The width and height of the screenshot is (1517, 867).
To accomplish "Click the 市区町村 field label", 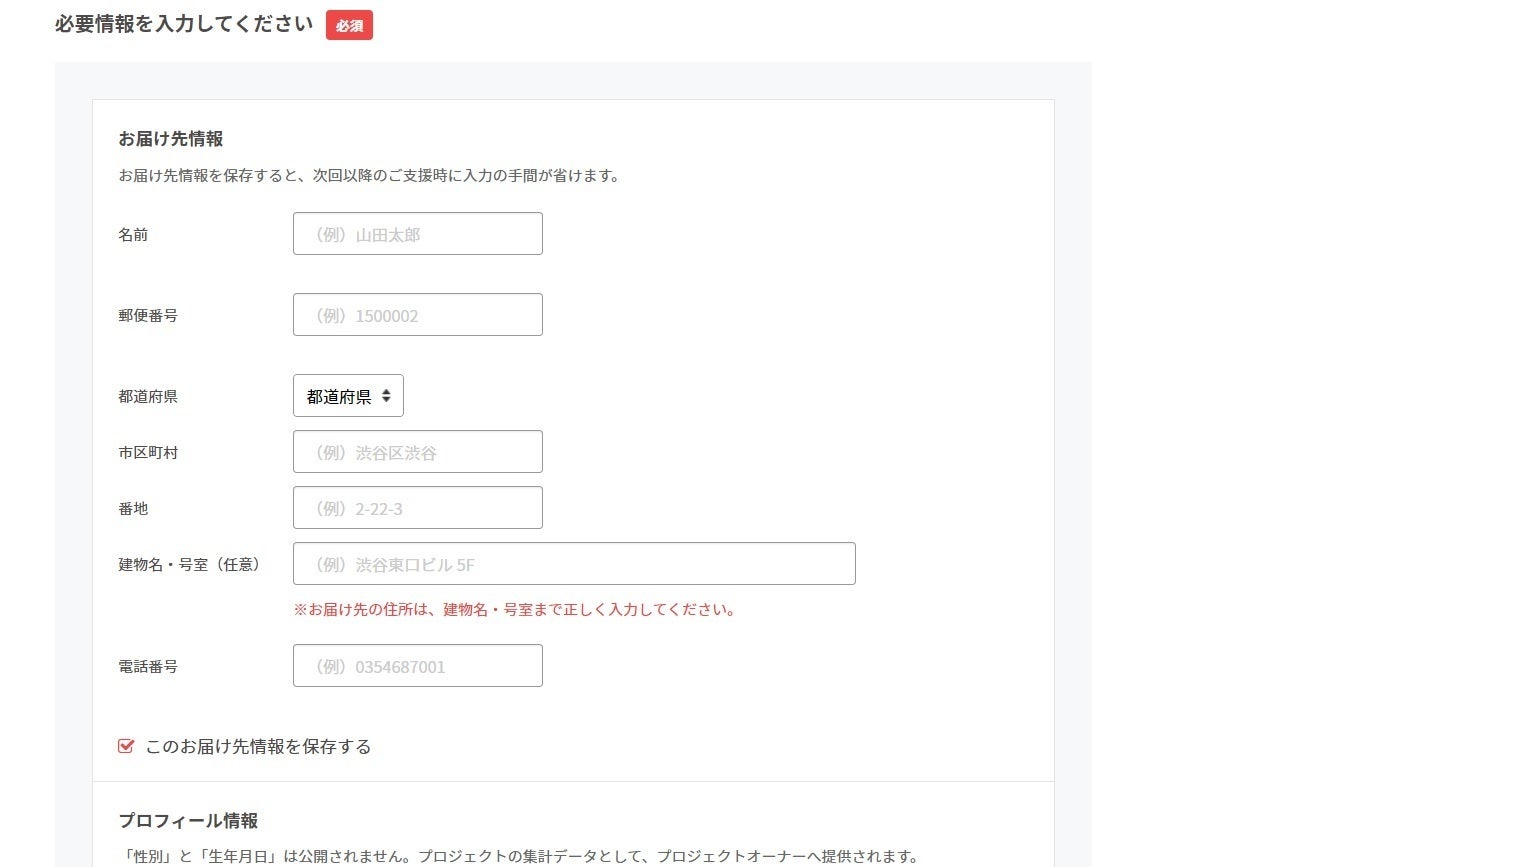I will pos(148,453).
